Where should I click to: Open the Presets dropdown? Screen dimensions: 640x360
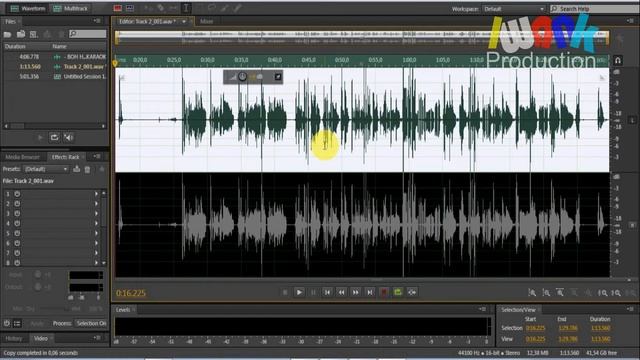[46, 169]
